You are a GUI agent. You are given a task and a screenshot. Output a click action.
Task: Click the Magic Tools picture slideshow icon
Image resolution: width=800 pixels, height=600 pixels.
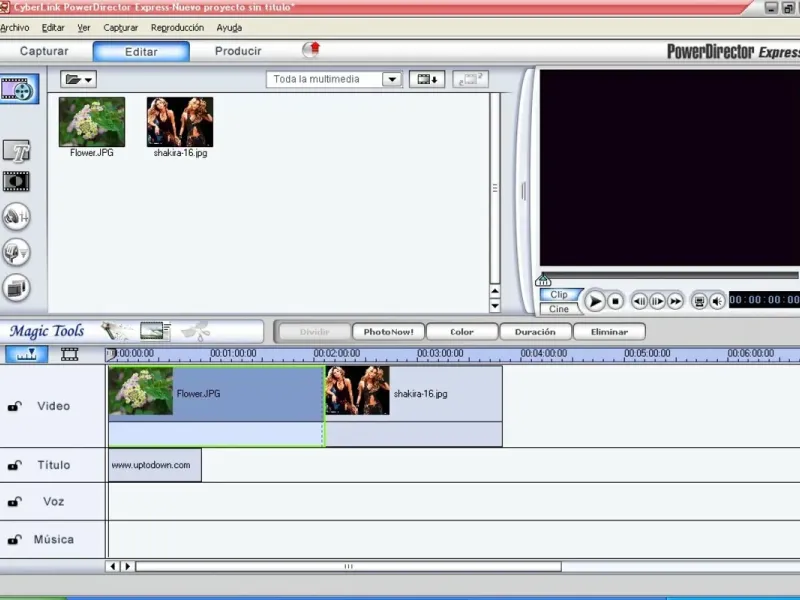(x=155, y=331)
